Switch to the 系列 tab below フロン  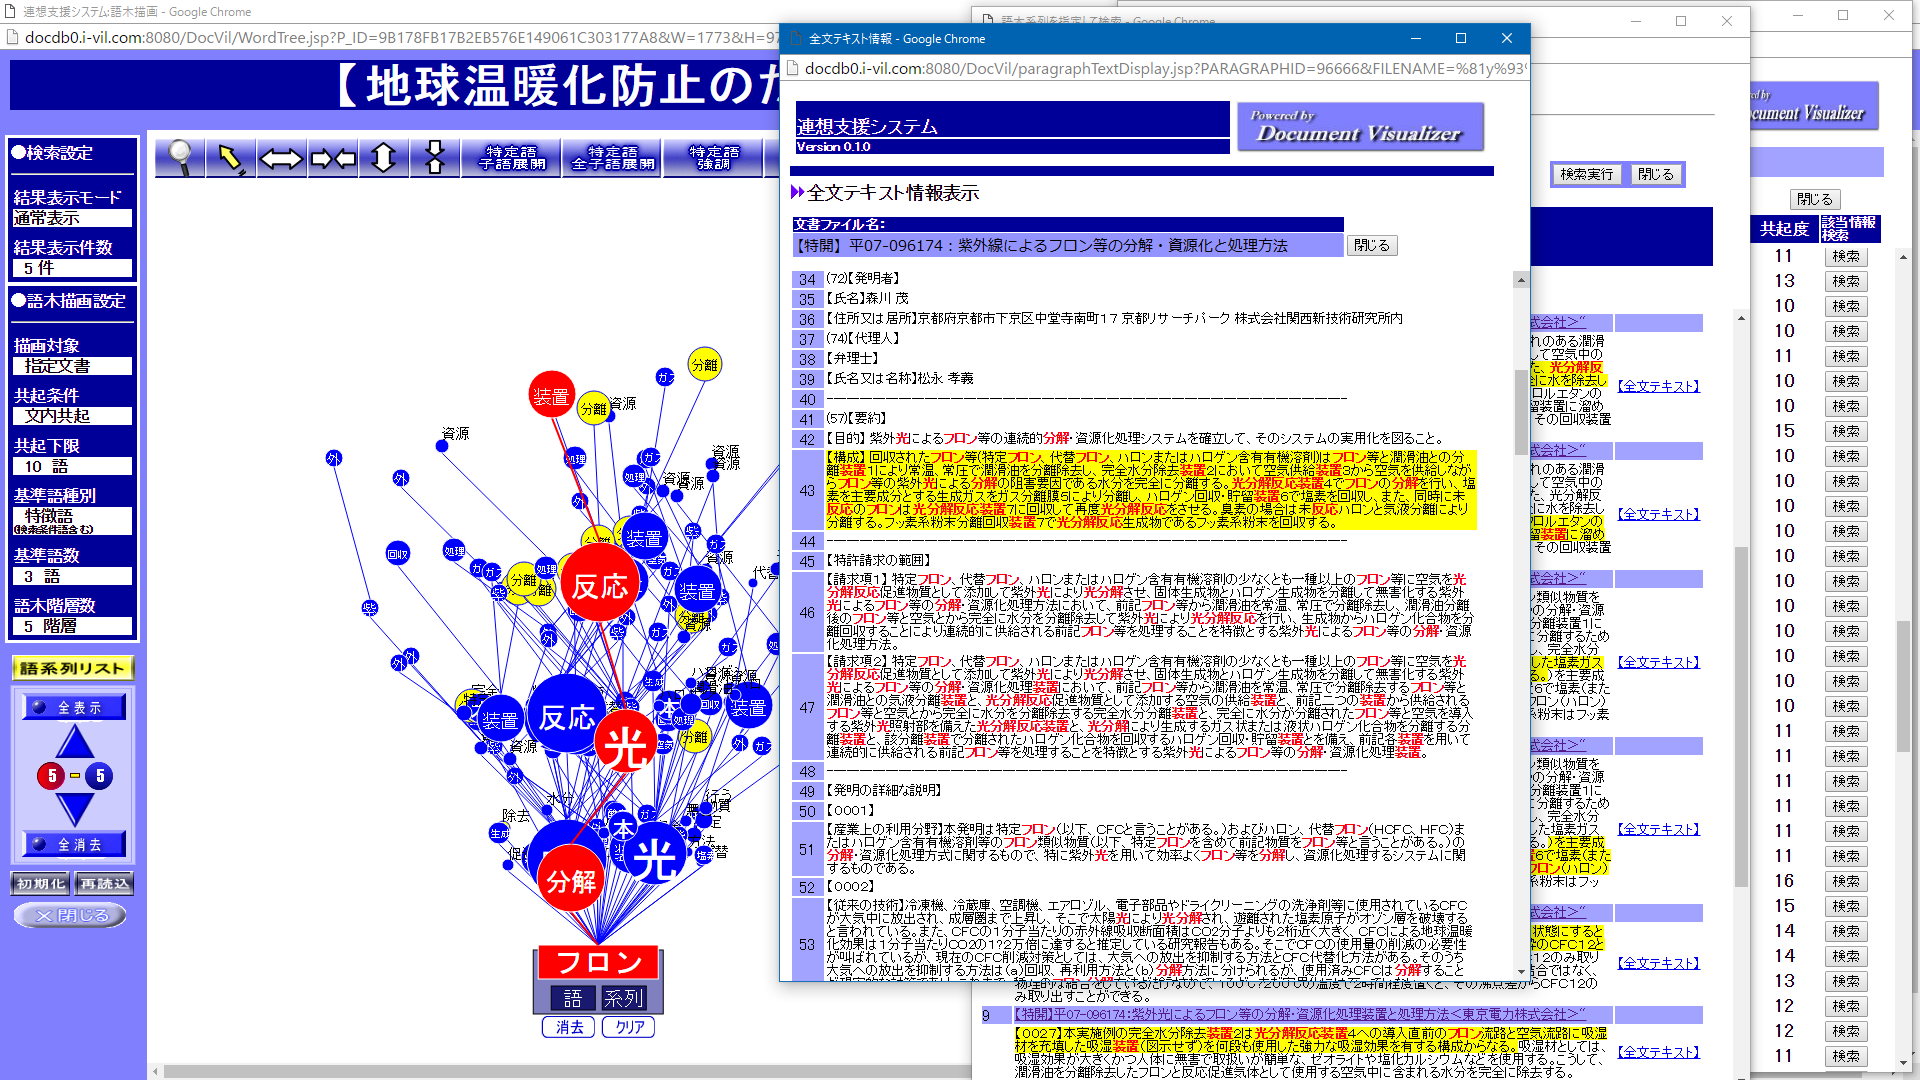click(x=623, y=998)
